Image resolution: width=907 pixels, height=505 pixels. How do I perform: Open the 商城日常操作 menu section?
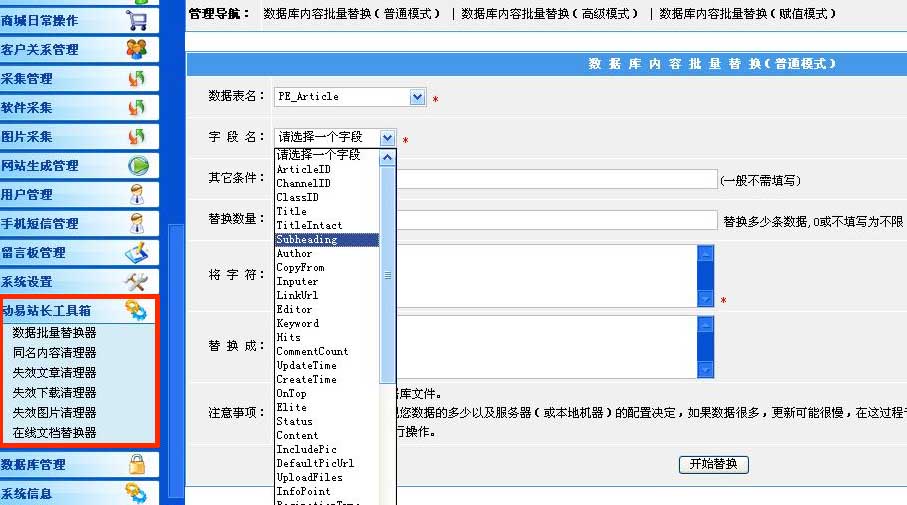pos(79,20)
